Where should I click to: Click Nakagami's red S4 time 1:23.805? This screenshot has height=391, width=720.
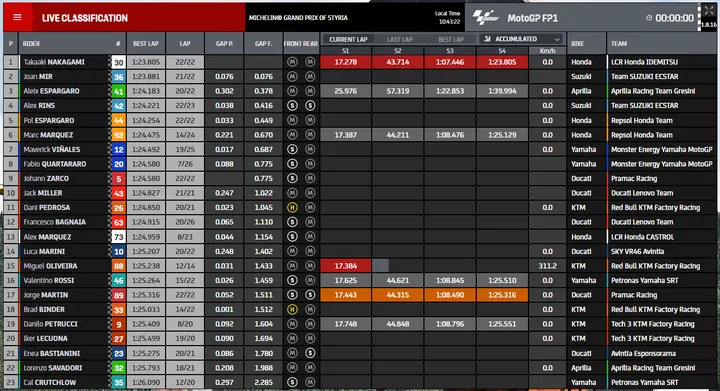tap(502, 62)
